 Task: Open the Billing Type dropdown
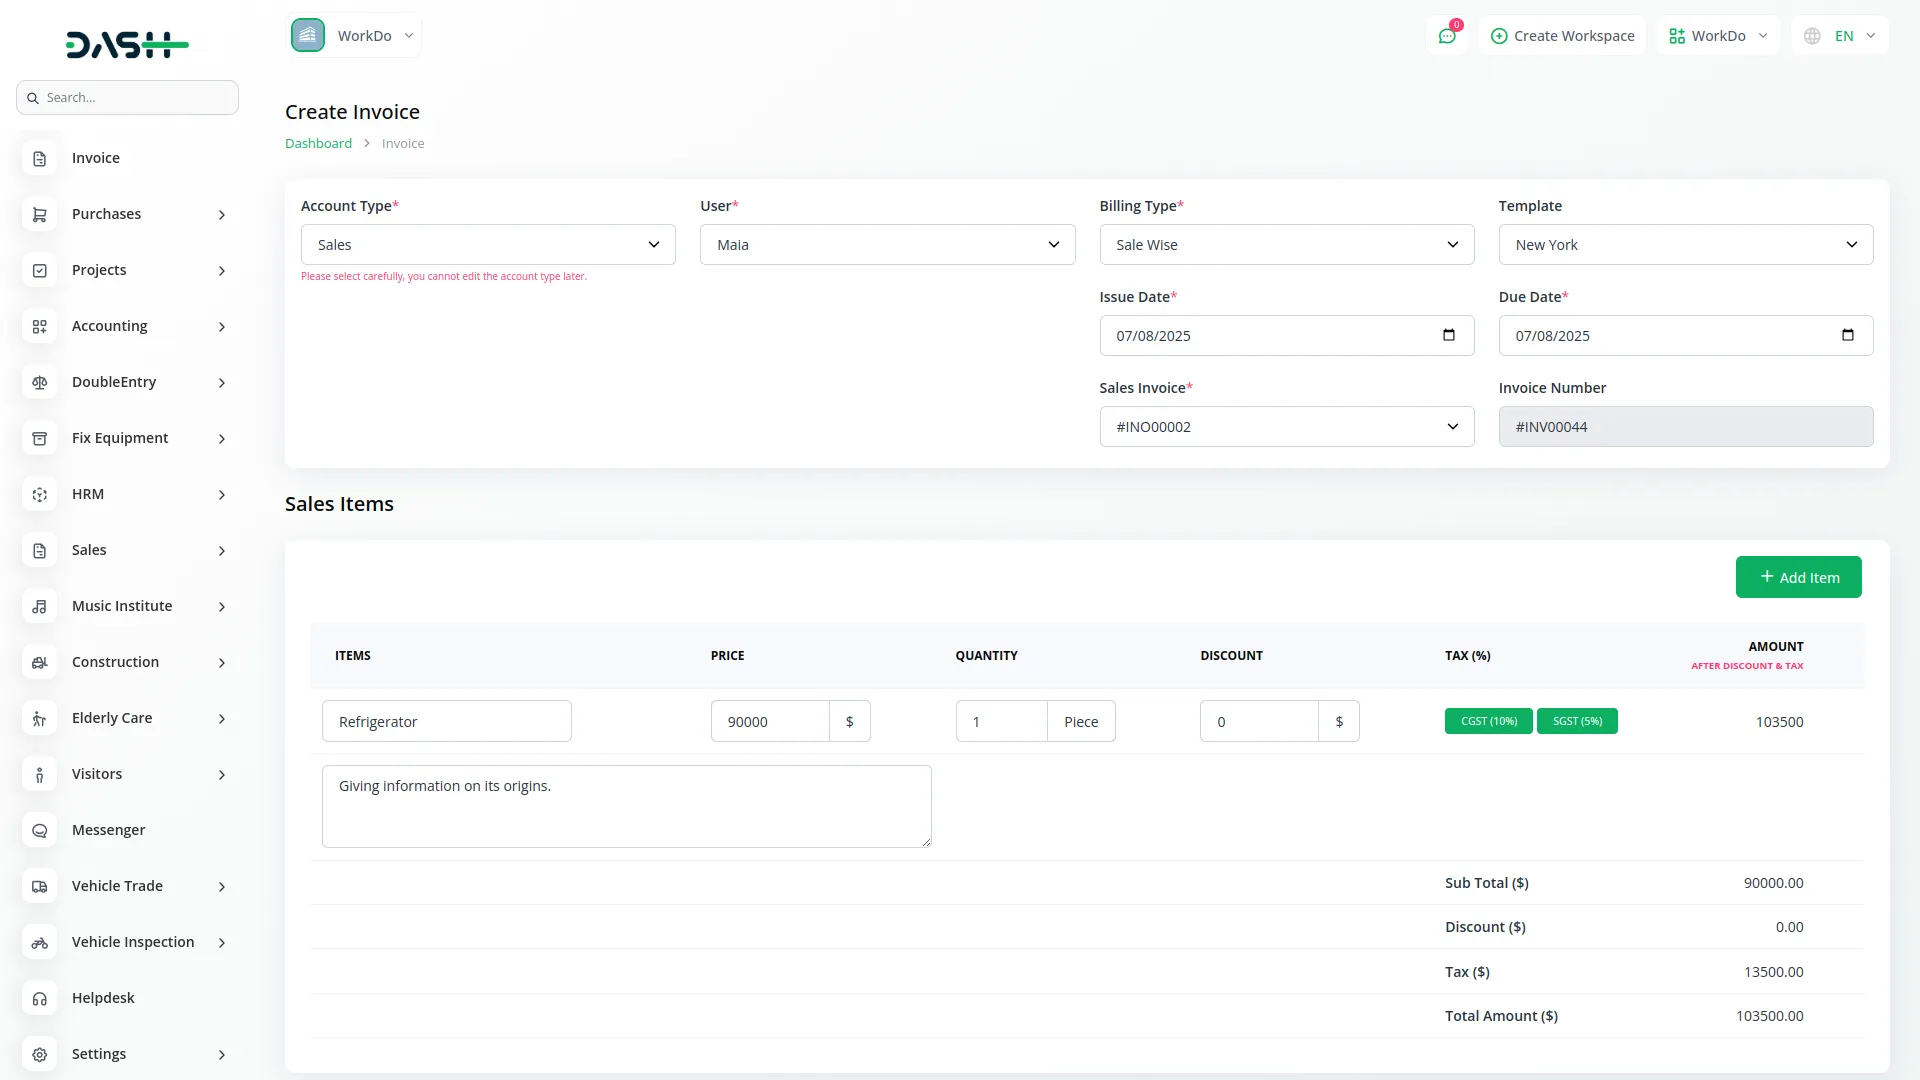click(x=1286, y=245)
